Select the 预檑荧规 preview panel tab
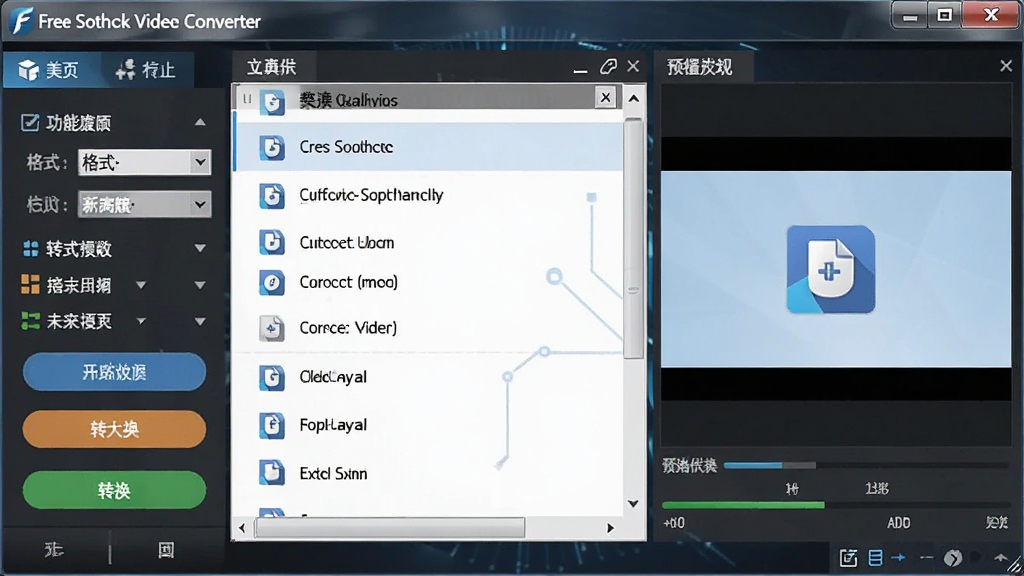 (x=700, y=67)
